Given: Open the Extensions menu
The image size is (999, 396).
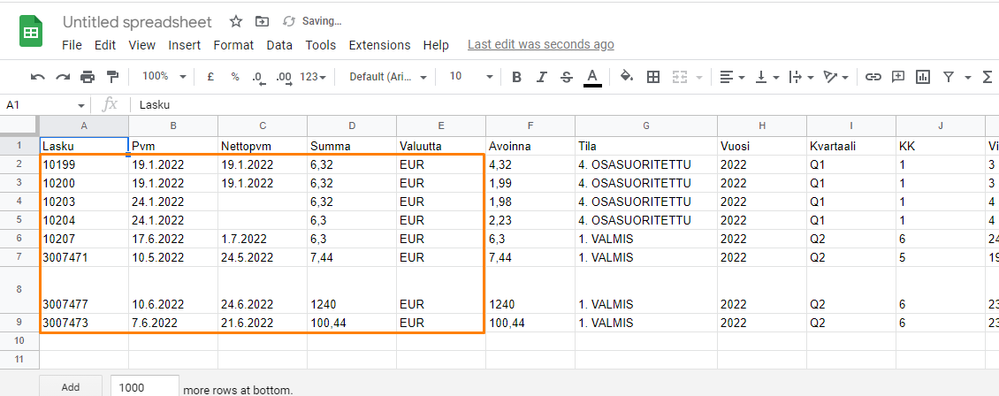Looking at the screenshot, I should click(x=380, y=45).
